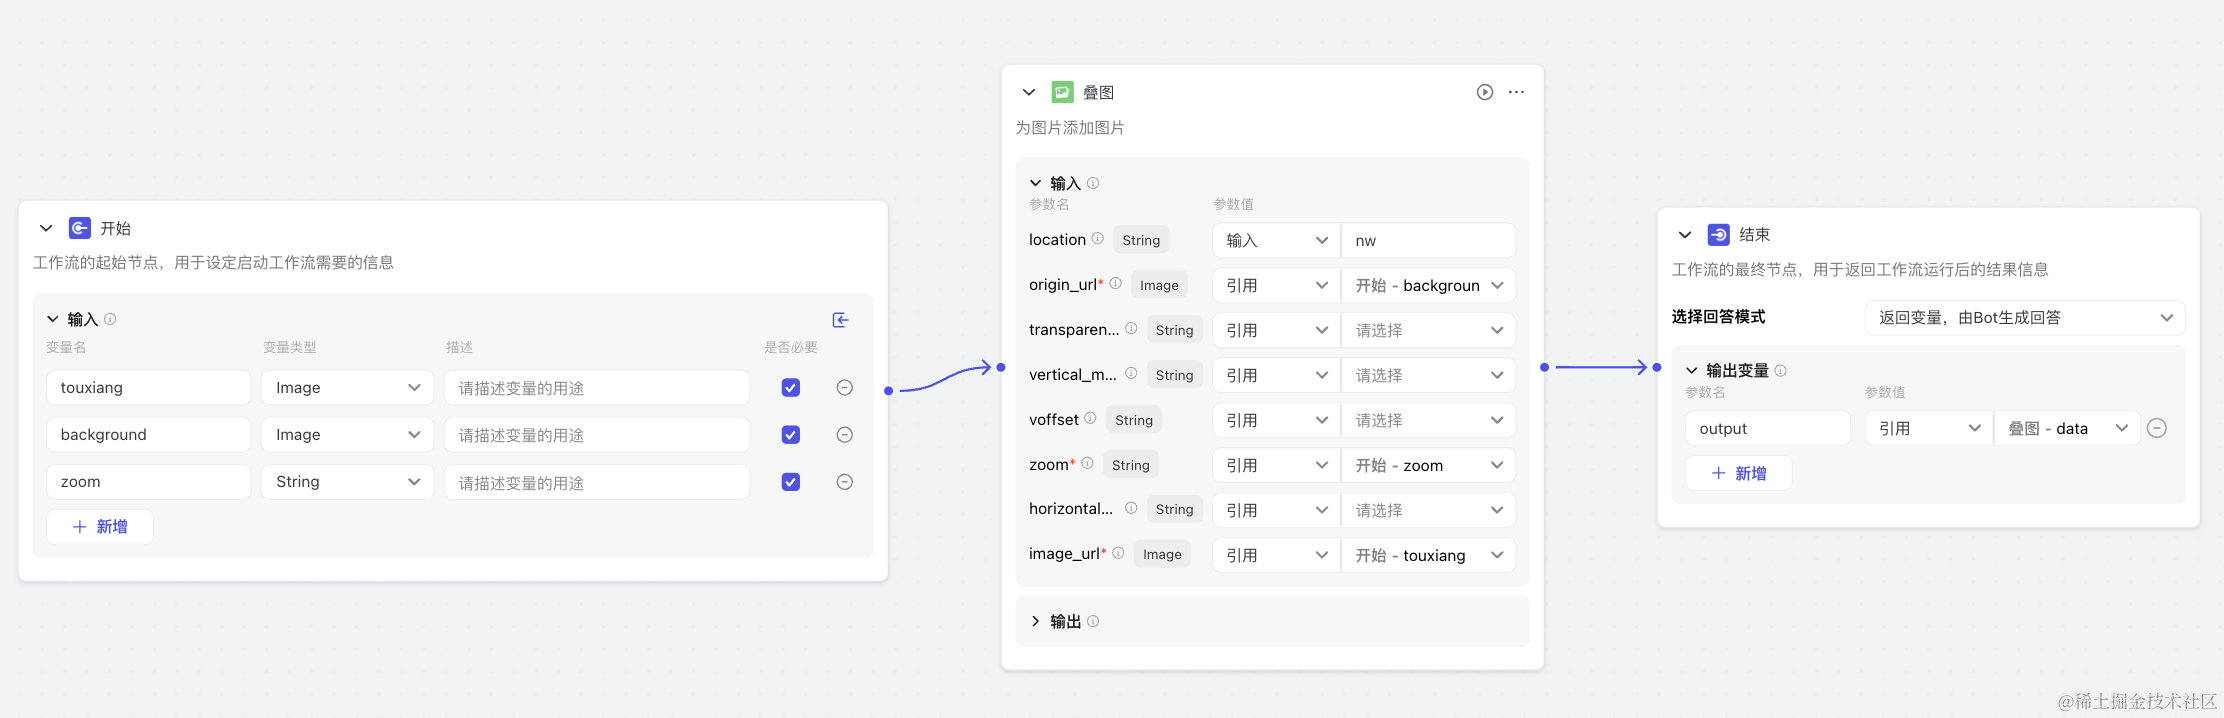Viewport: 2224px width, 718px height.
Task: Open image_url value dropdown 开始 - touxiang
Action: 1428,555
